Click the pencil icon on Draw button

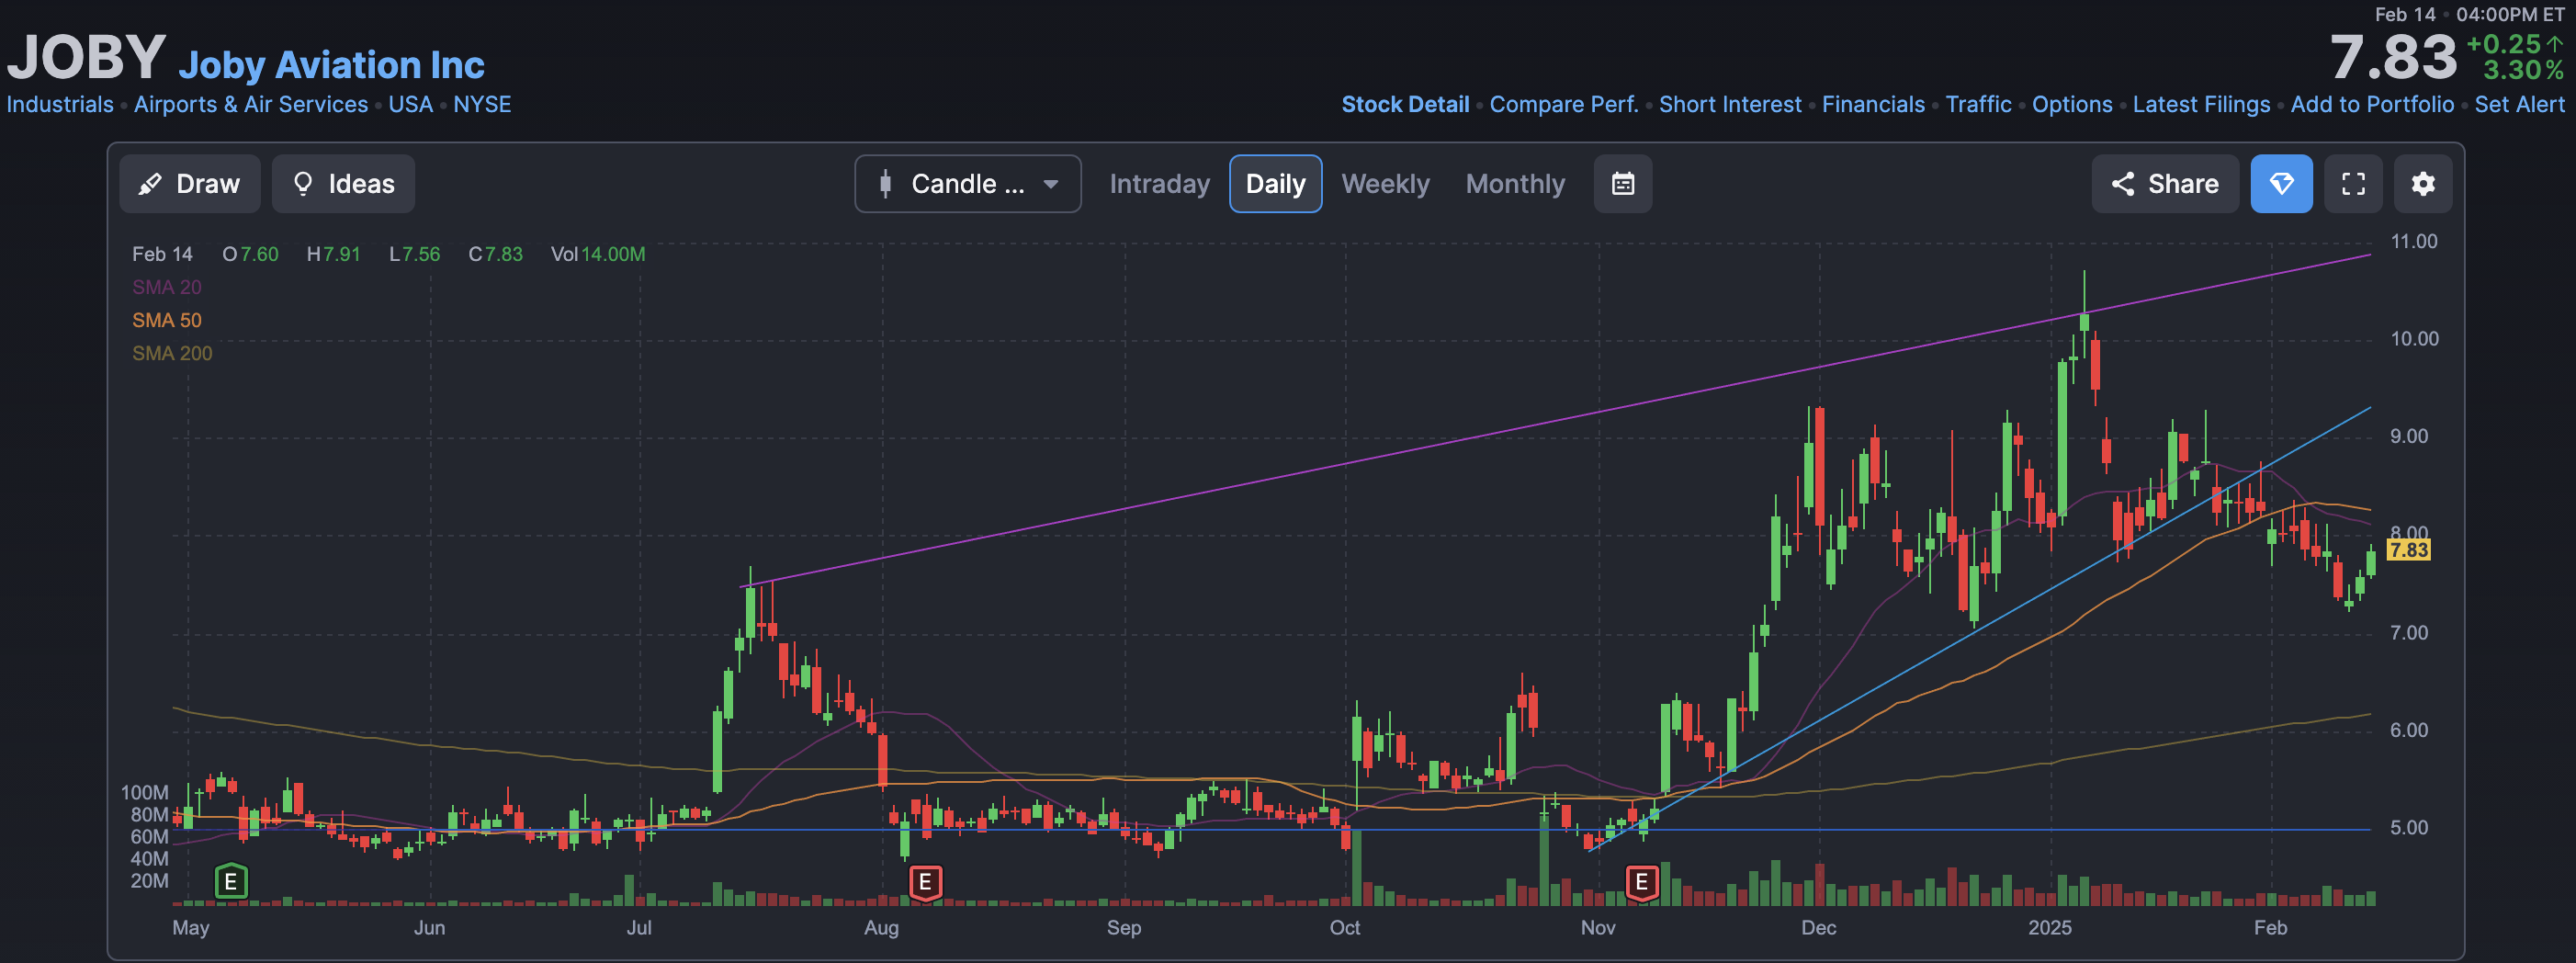tap(150, 184)
